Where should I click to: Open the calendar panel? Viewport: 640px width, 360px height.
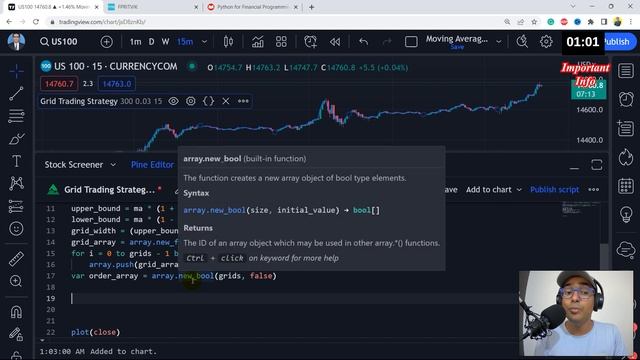point(626,186)
